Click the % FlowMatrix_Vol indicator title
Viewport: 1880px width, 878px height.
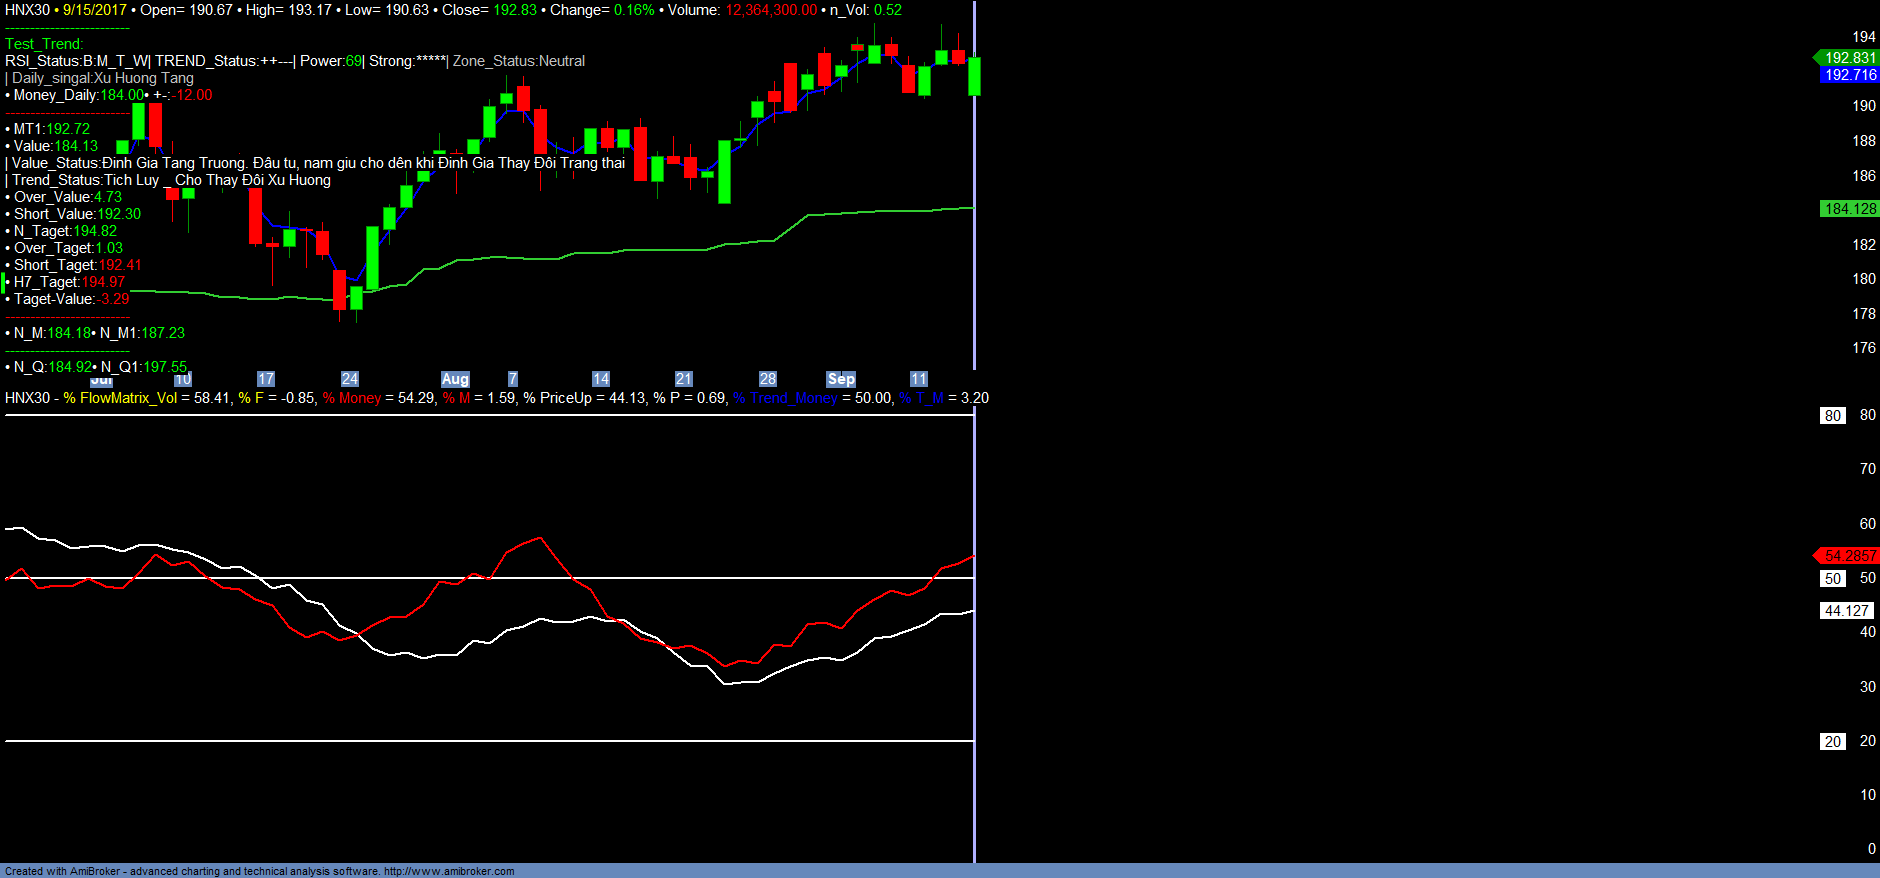pyautogui.click(x=120, y=398)
